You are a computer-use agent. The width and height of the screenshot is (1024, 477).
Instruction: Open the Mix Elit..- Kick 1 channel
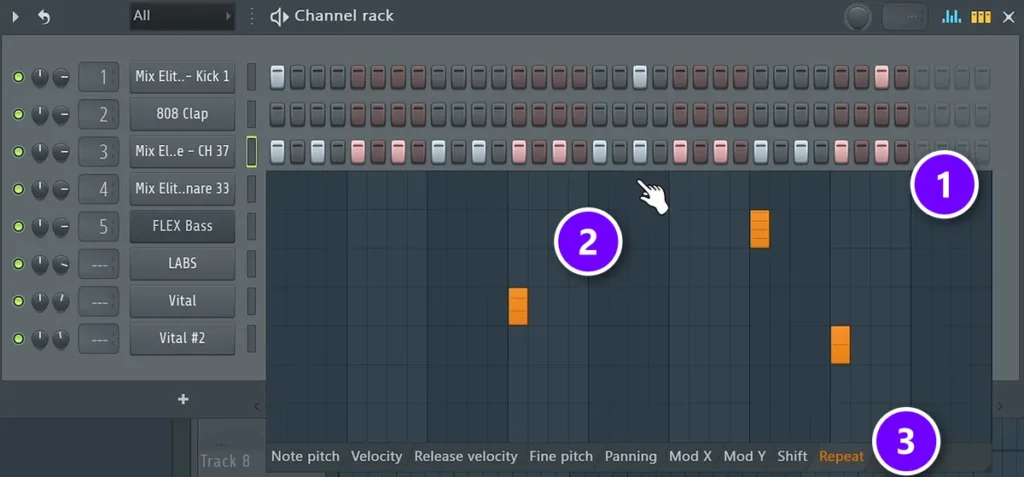coord(182,77)
